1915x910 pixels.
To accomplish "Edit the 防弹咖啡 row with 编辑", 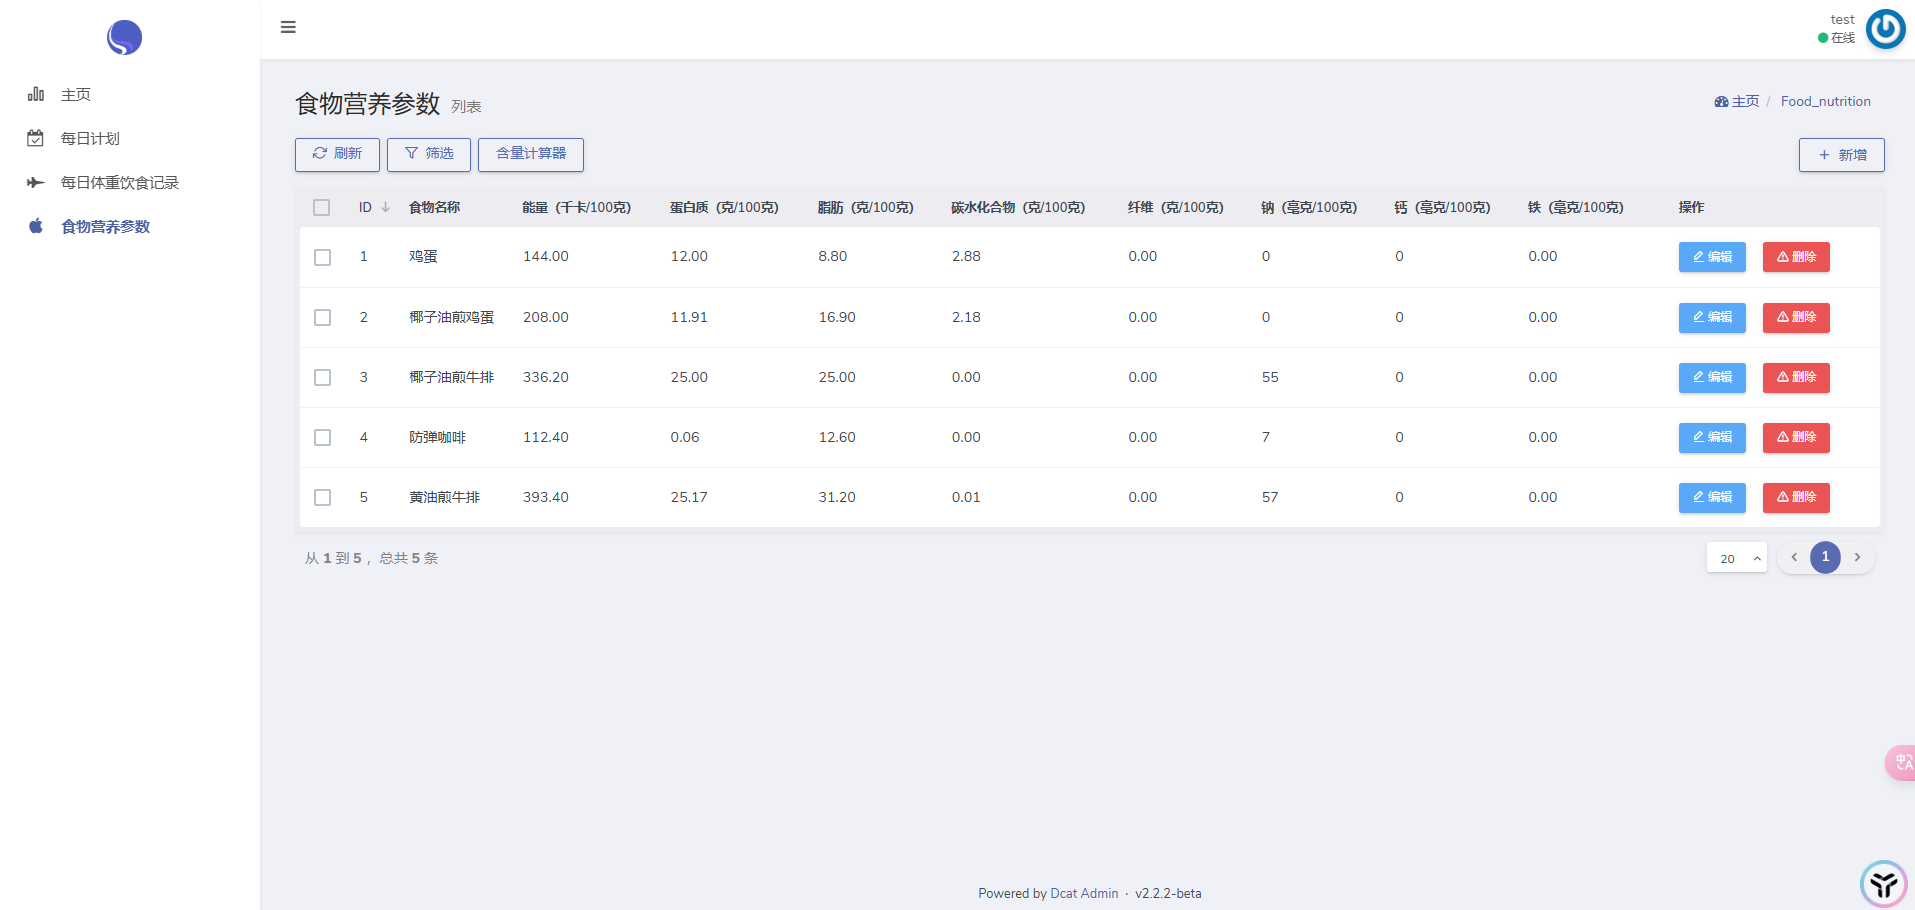I will (x=1712, y=437).
